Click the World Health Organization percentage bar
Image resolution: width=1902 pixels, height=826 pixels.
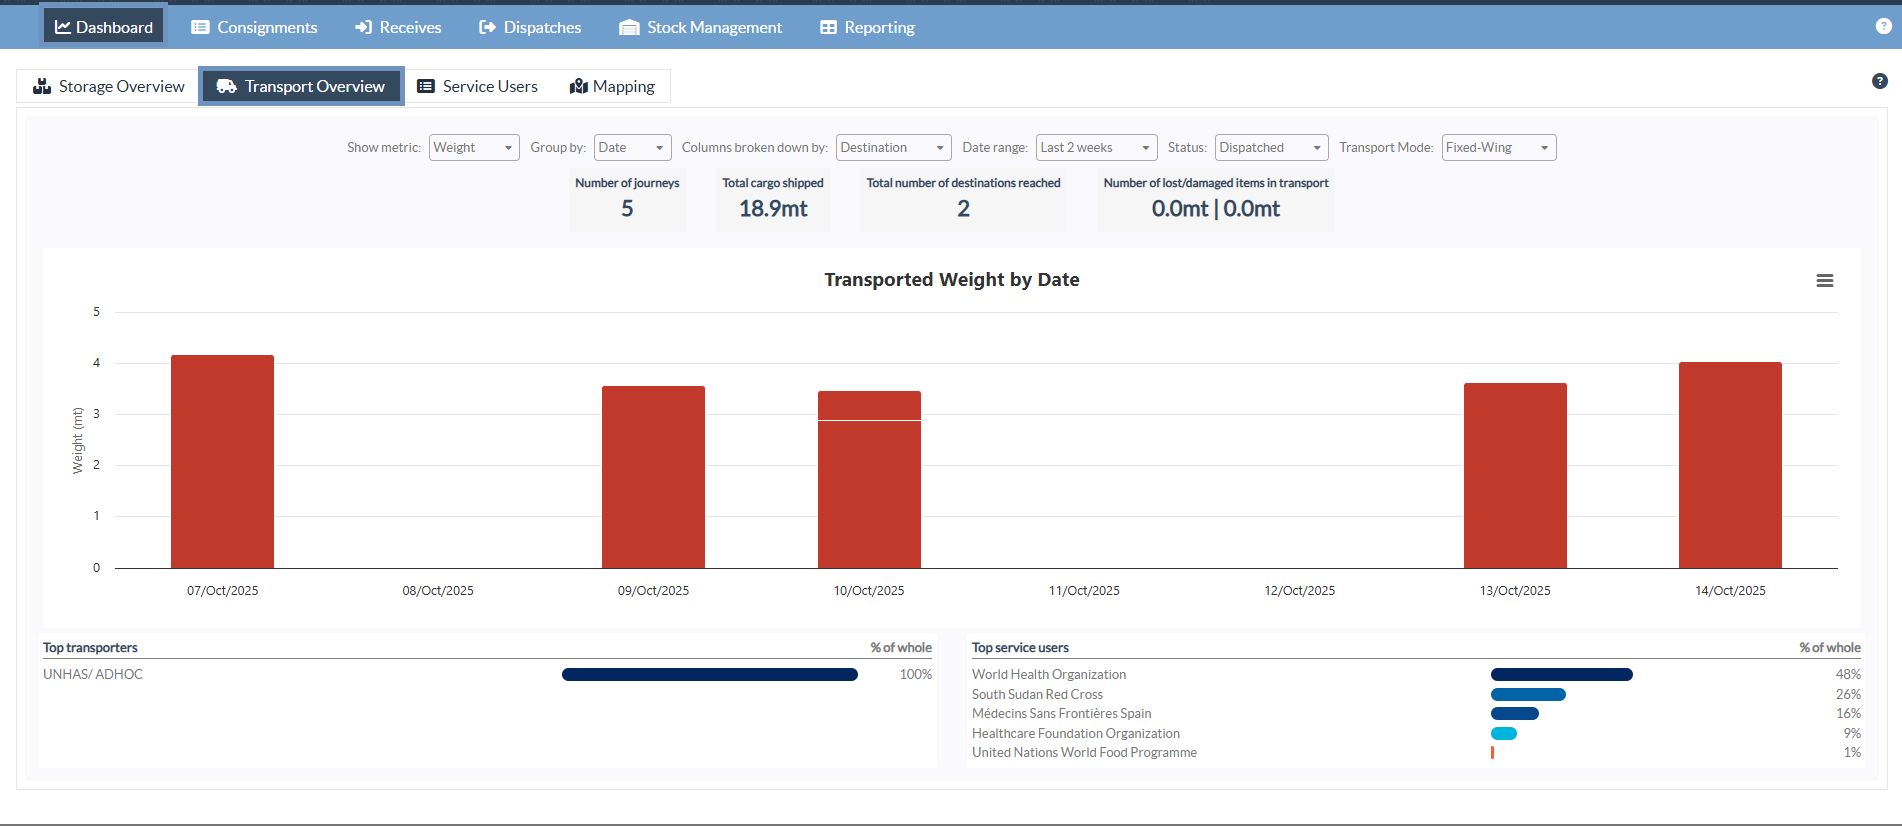click(x=1561, y=675)
